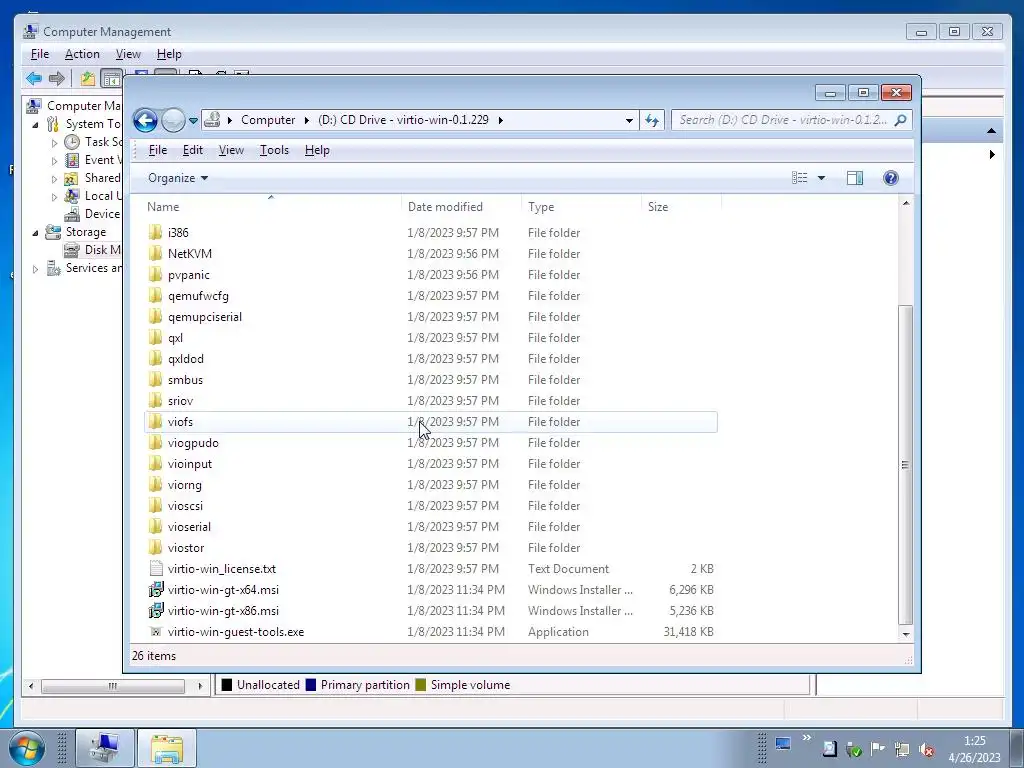This screenshot has width=1024, height=768.
Task: Click Computer Management up-level folder toolbar icon
Action: point(88,79)
